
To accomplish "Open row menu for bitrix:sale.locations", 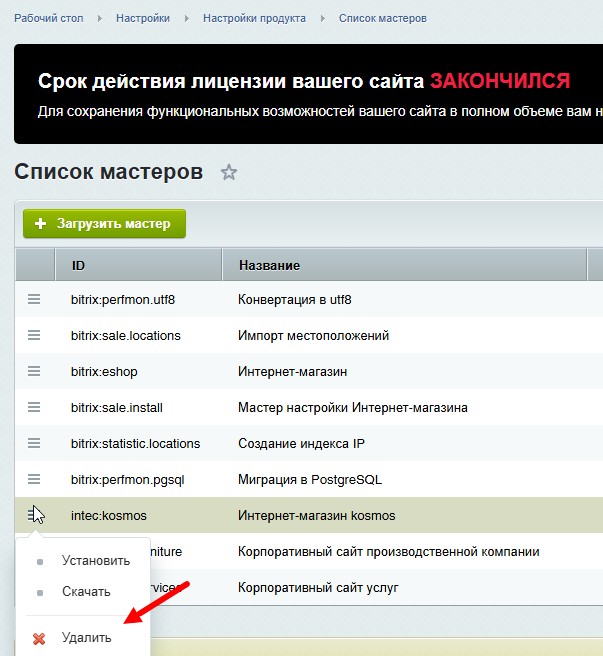I will [x=34, y=335].
